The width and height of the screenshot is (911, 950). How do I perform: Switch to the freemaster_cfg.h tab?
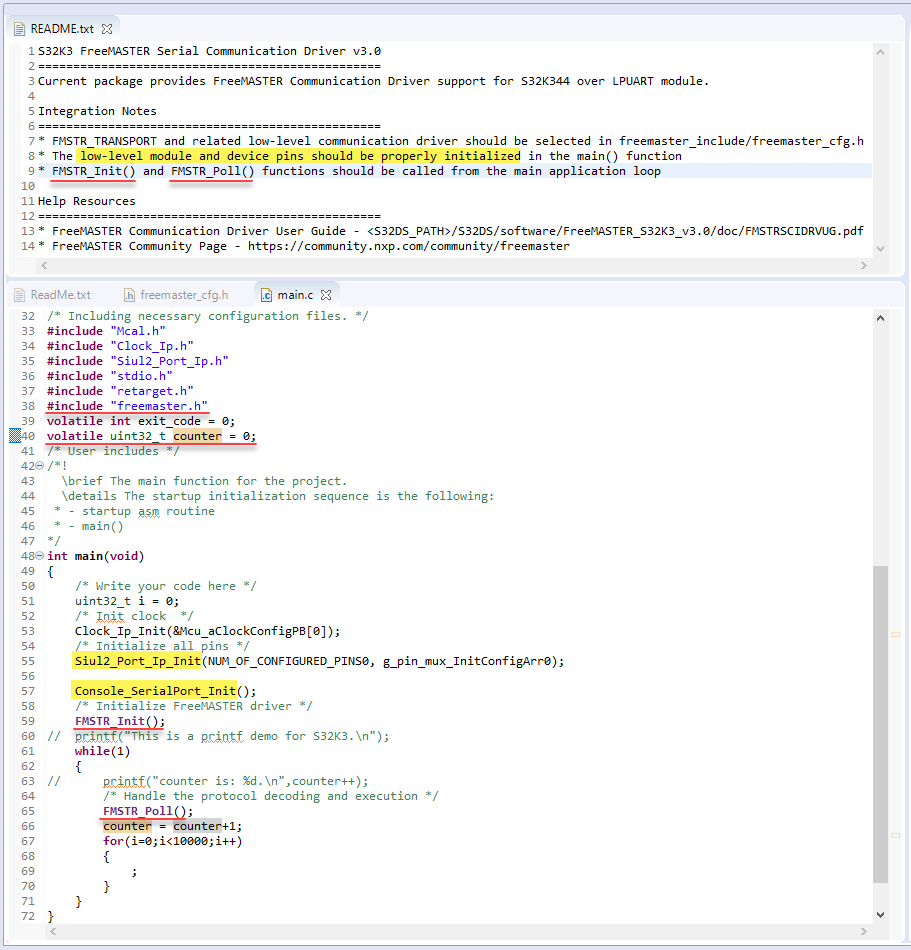[x=185, y=295]
